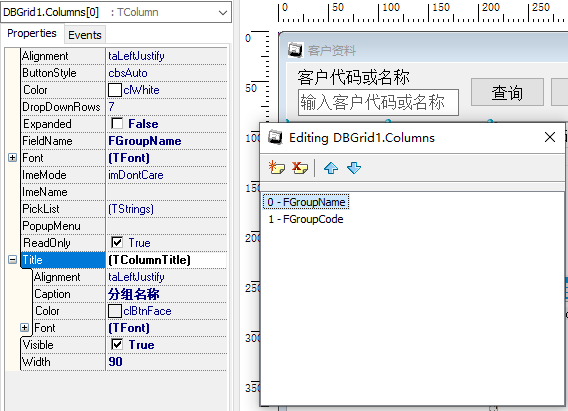
Task: Click the PopupMenu property row
Action: click(x=124, y=226)
